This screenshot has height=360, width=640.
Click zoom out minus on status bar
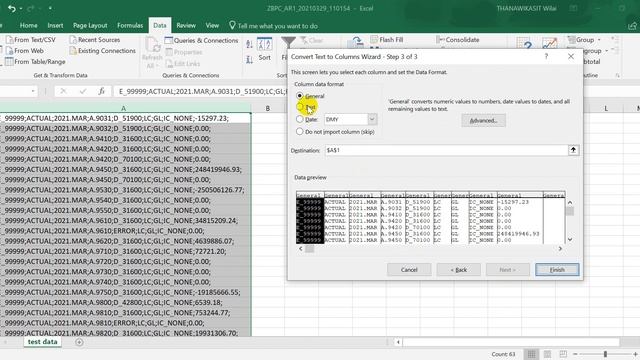tap(575, 354)
